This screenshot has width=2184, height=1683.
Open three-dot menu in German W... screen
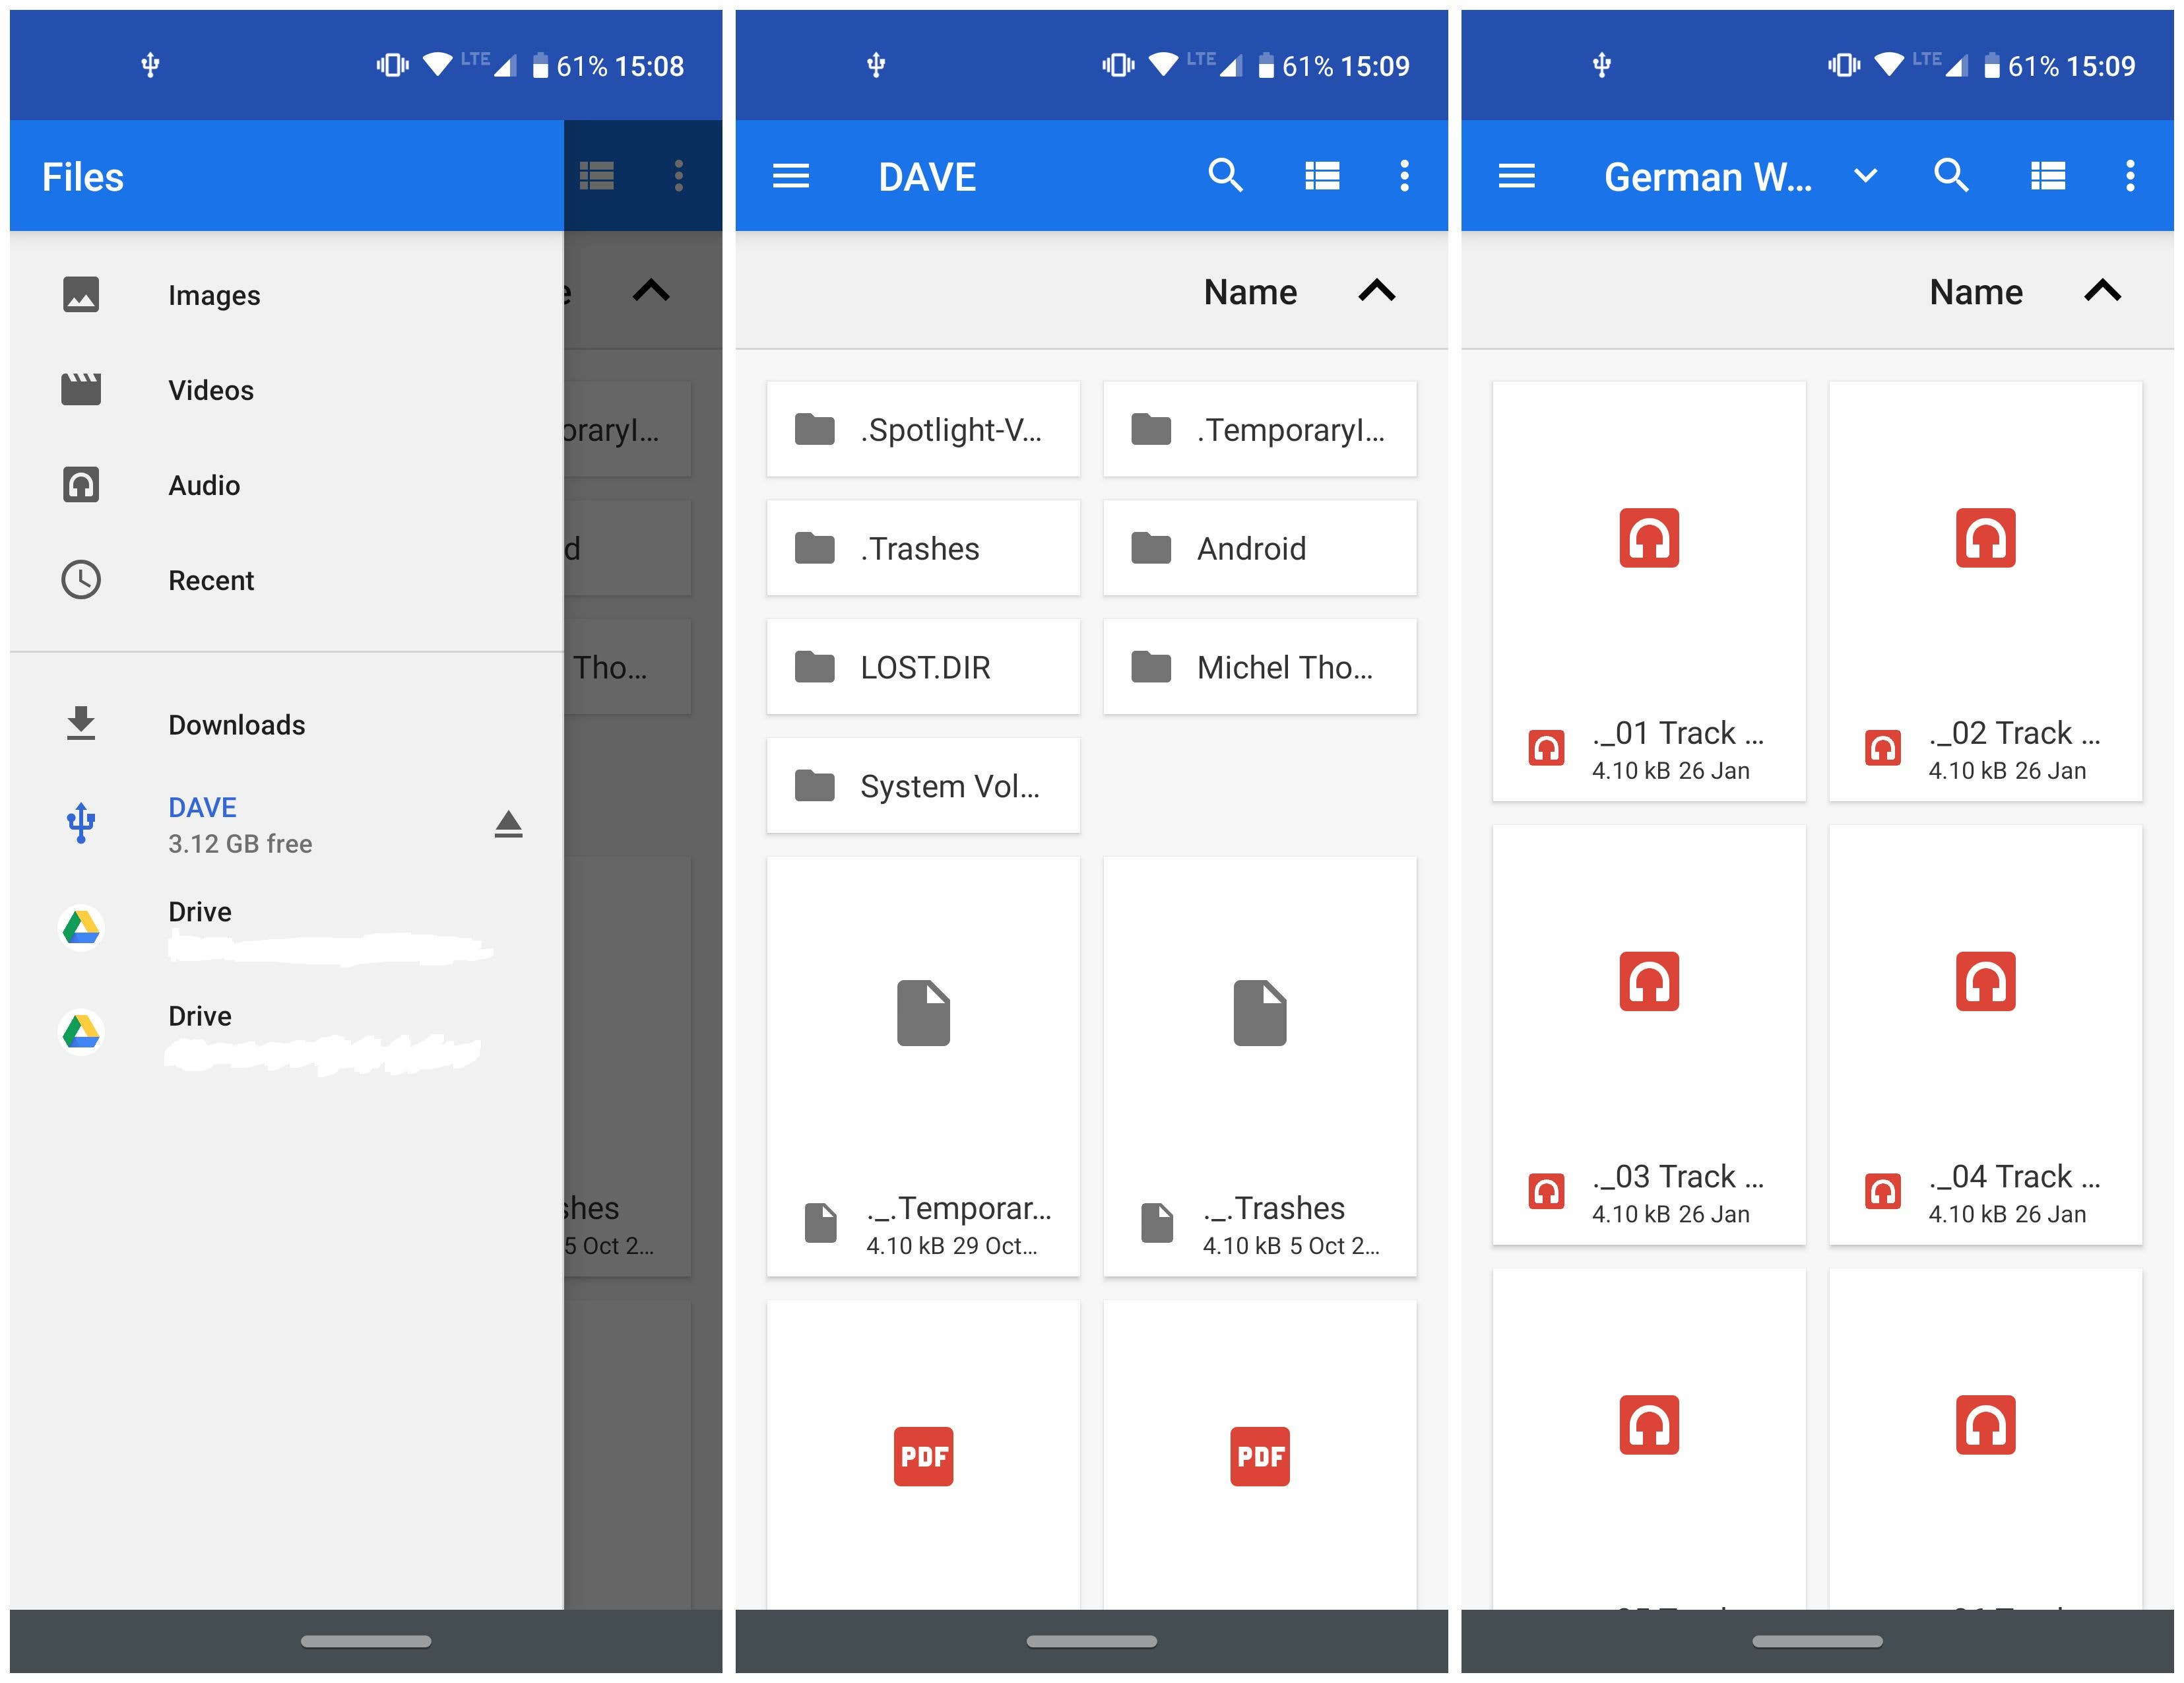point(2130,176)
